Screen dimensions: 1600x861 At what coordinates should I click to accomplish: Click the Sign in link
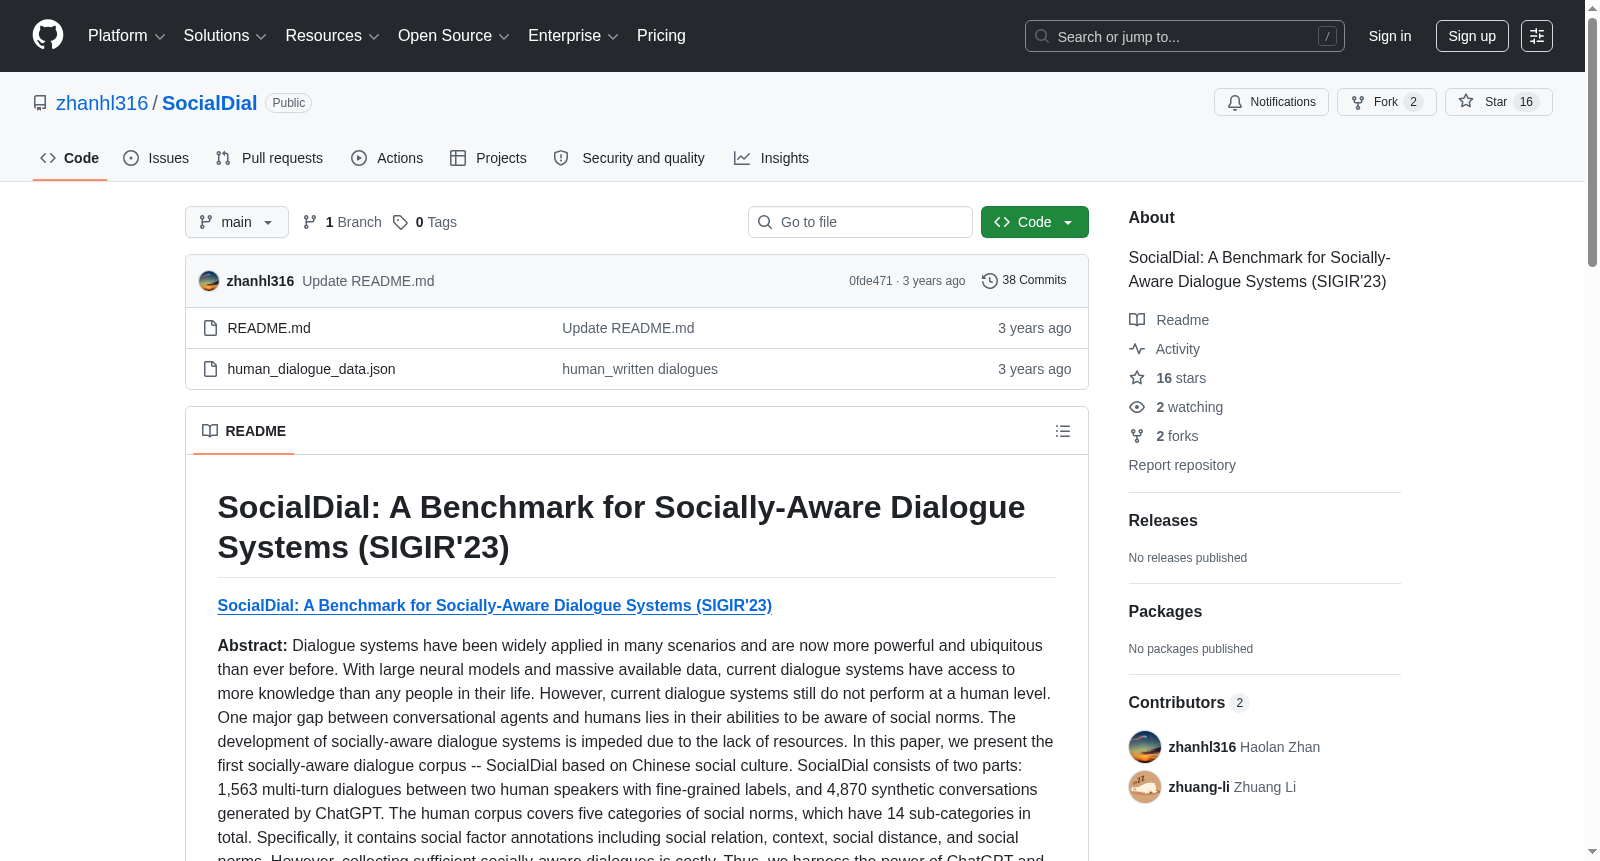[1390, 36]
